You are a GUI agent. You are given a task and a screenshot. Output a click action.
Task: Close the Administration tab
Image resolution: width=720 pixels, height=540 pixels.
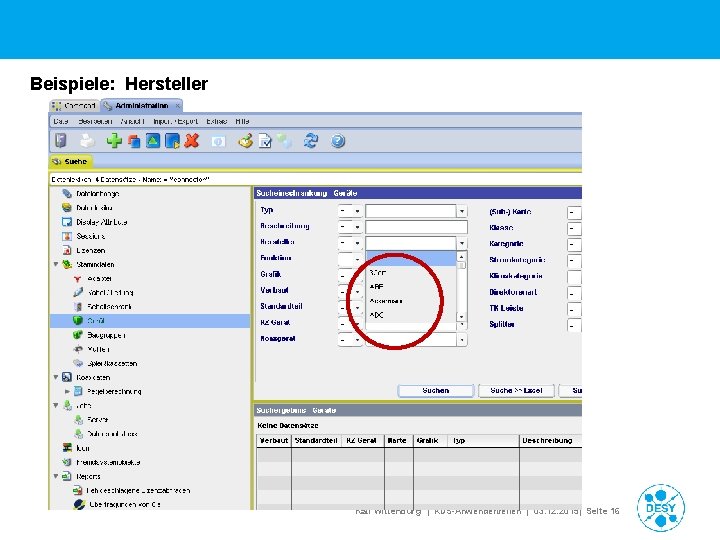point(177,106)
